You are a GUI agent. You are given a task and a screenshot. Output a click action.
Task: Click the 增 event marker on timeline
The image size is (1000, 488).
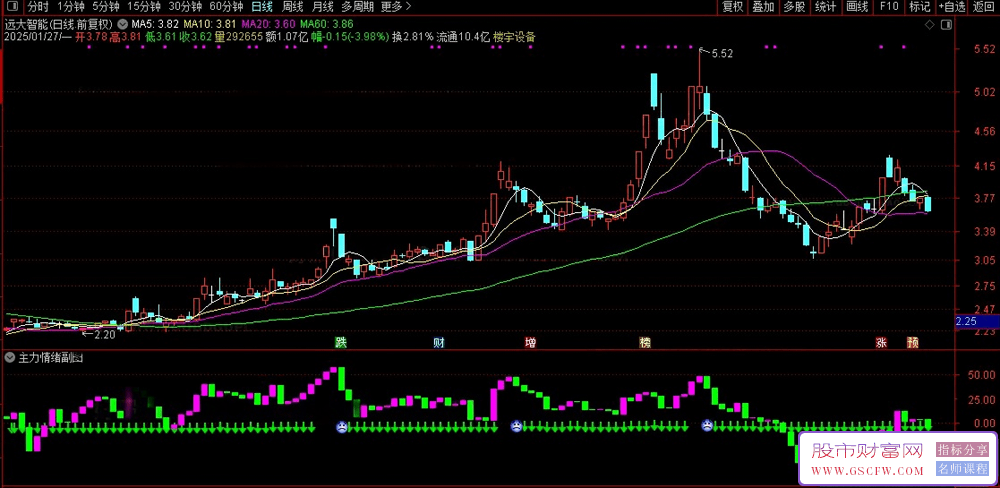click(x=530, y=343)
